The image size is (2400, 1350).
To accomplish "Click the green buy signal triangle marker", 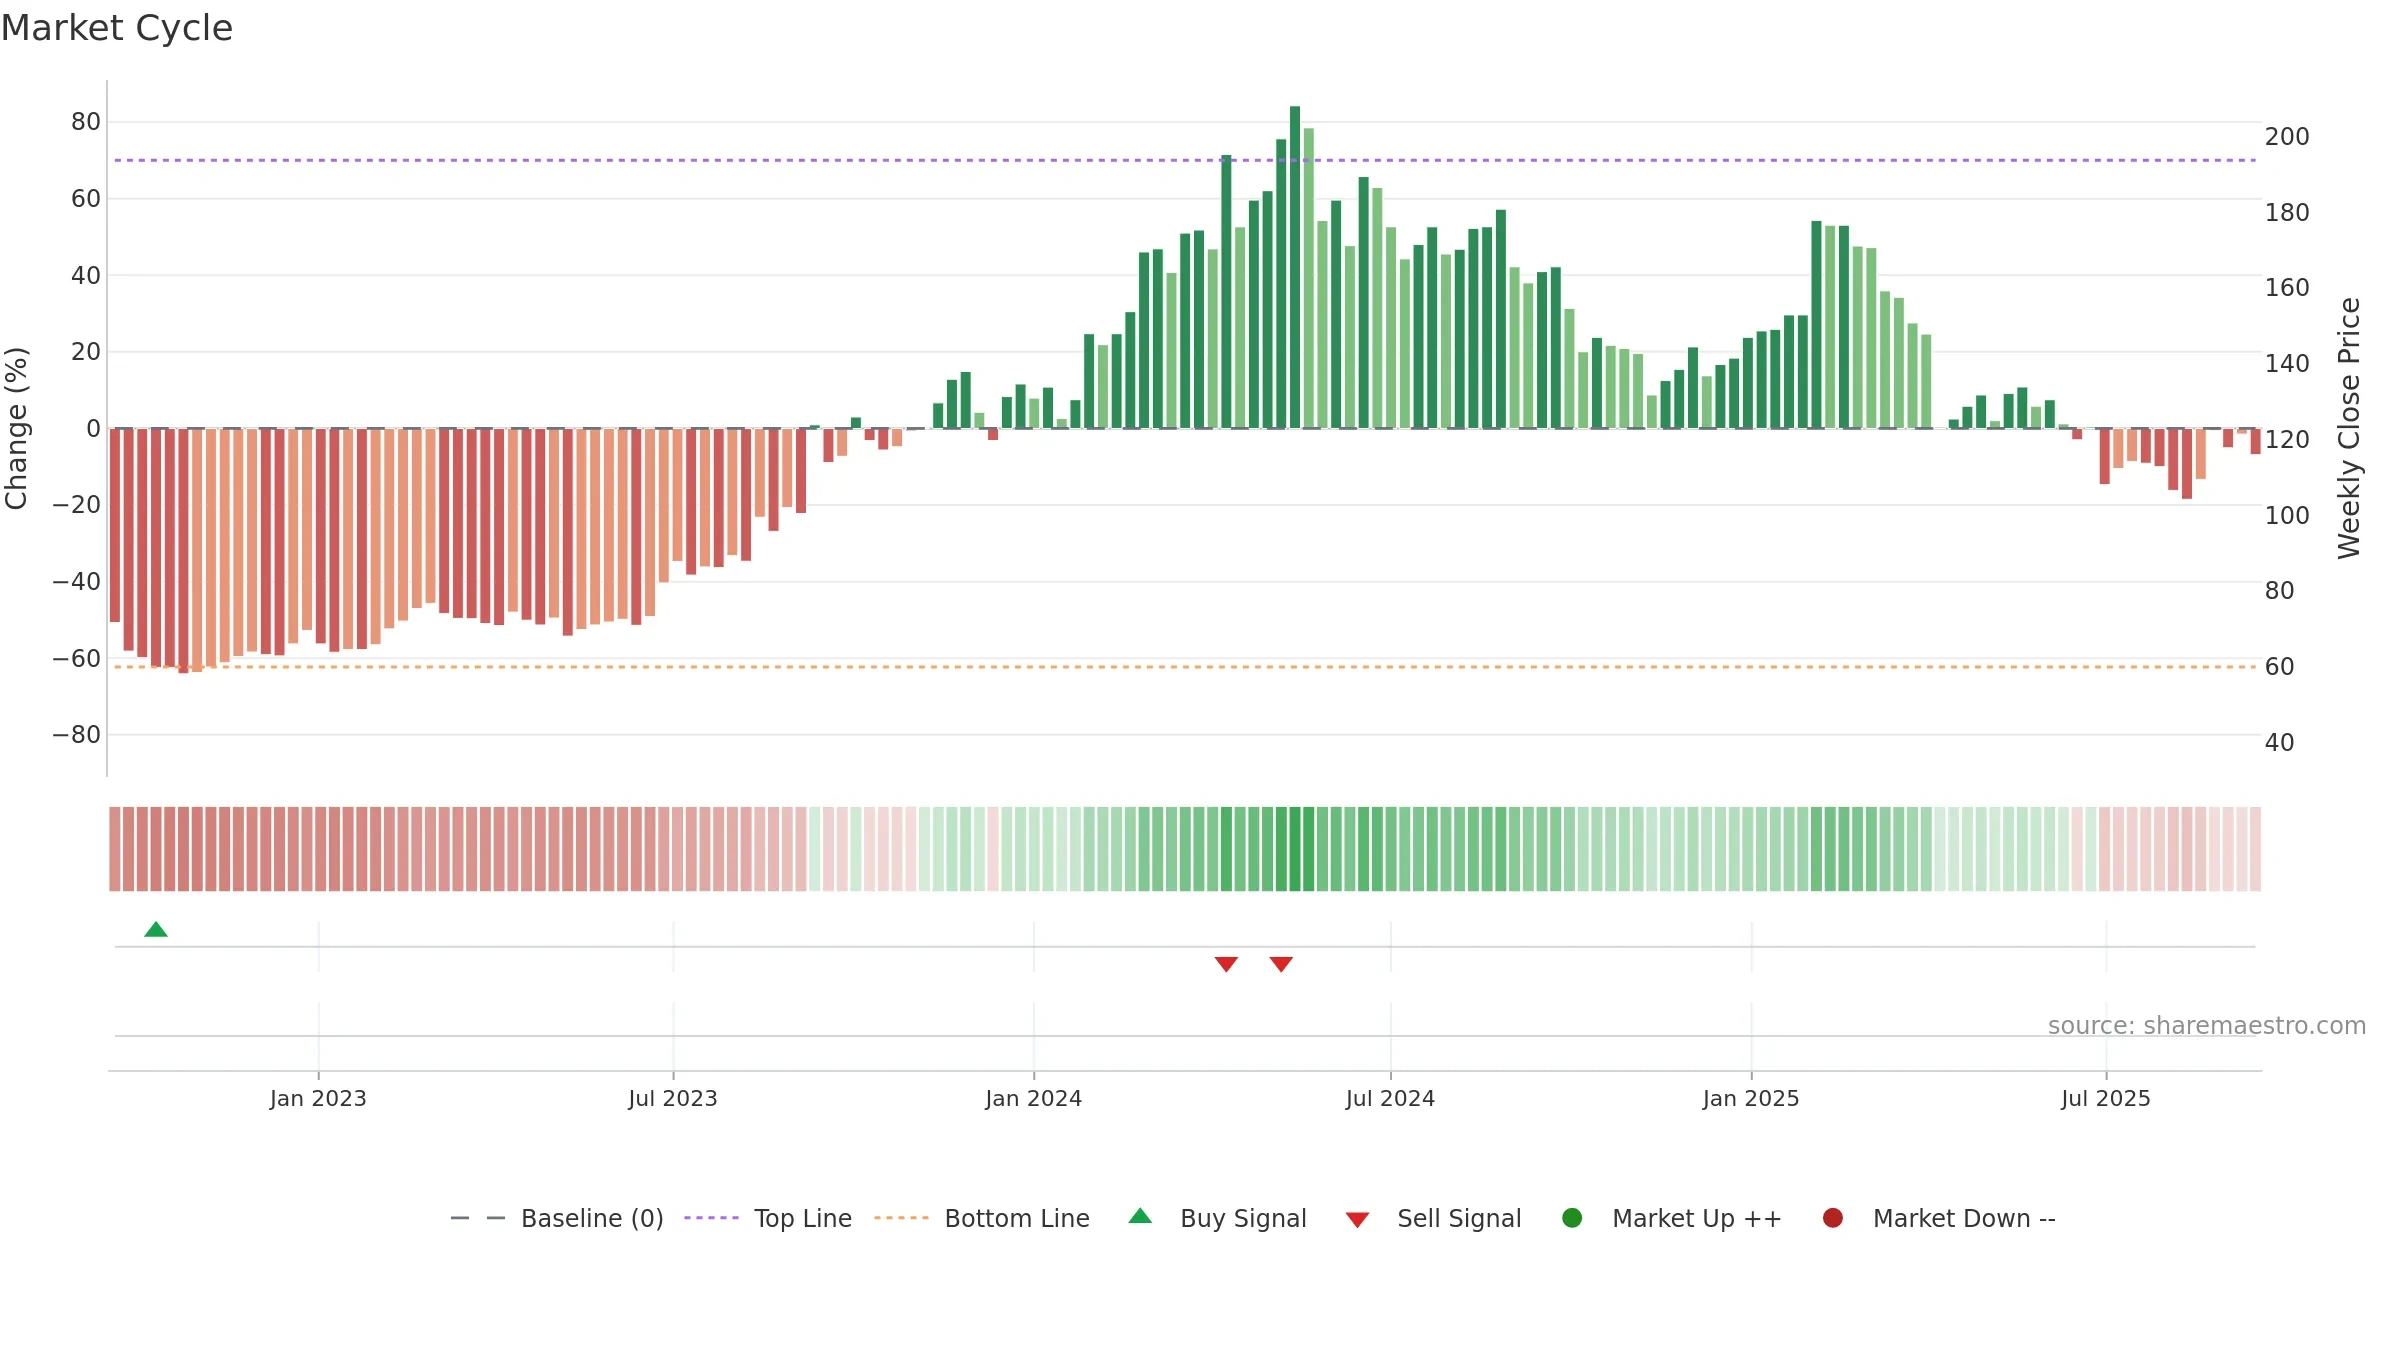I will coord(156,930).
